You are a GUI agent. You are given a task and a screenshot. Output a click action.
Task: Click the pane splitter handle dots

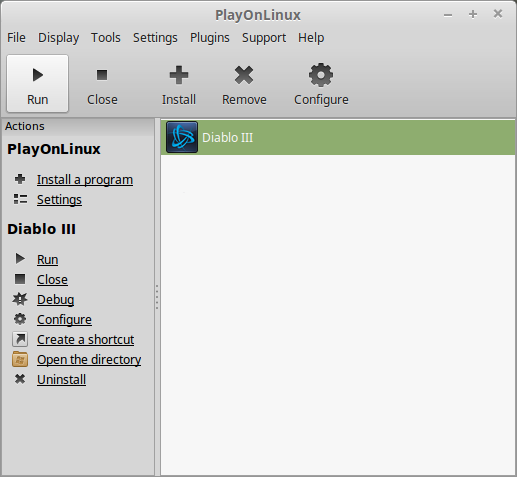[157, 297]
